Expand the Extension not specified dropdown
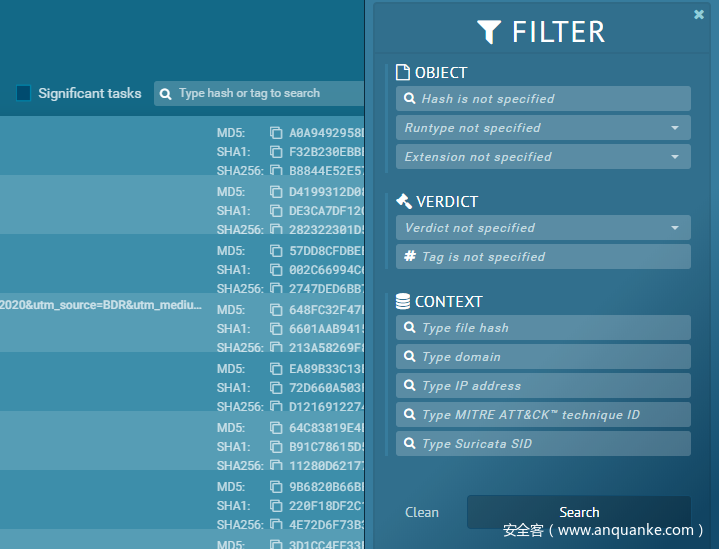 543,157
